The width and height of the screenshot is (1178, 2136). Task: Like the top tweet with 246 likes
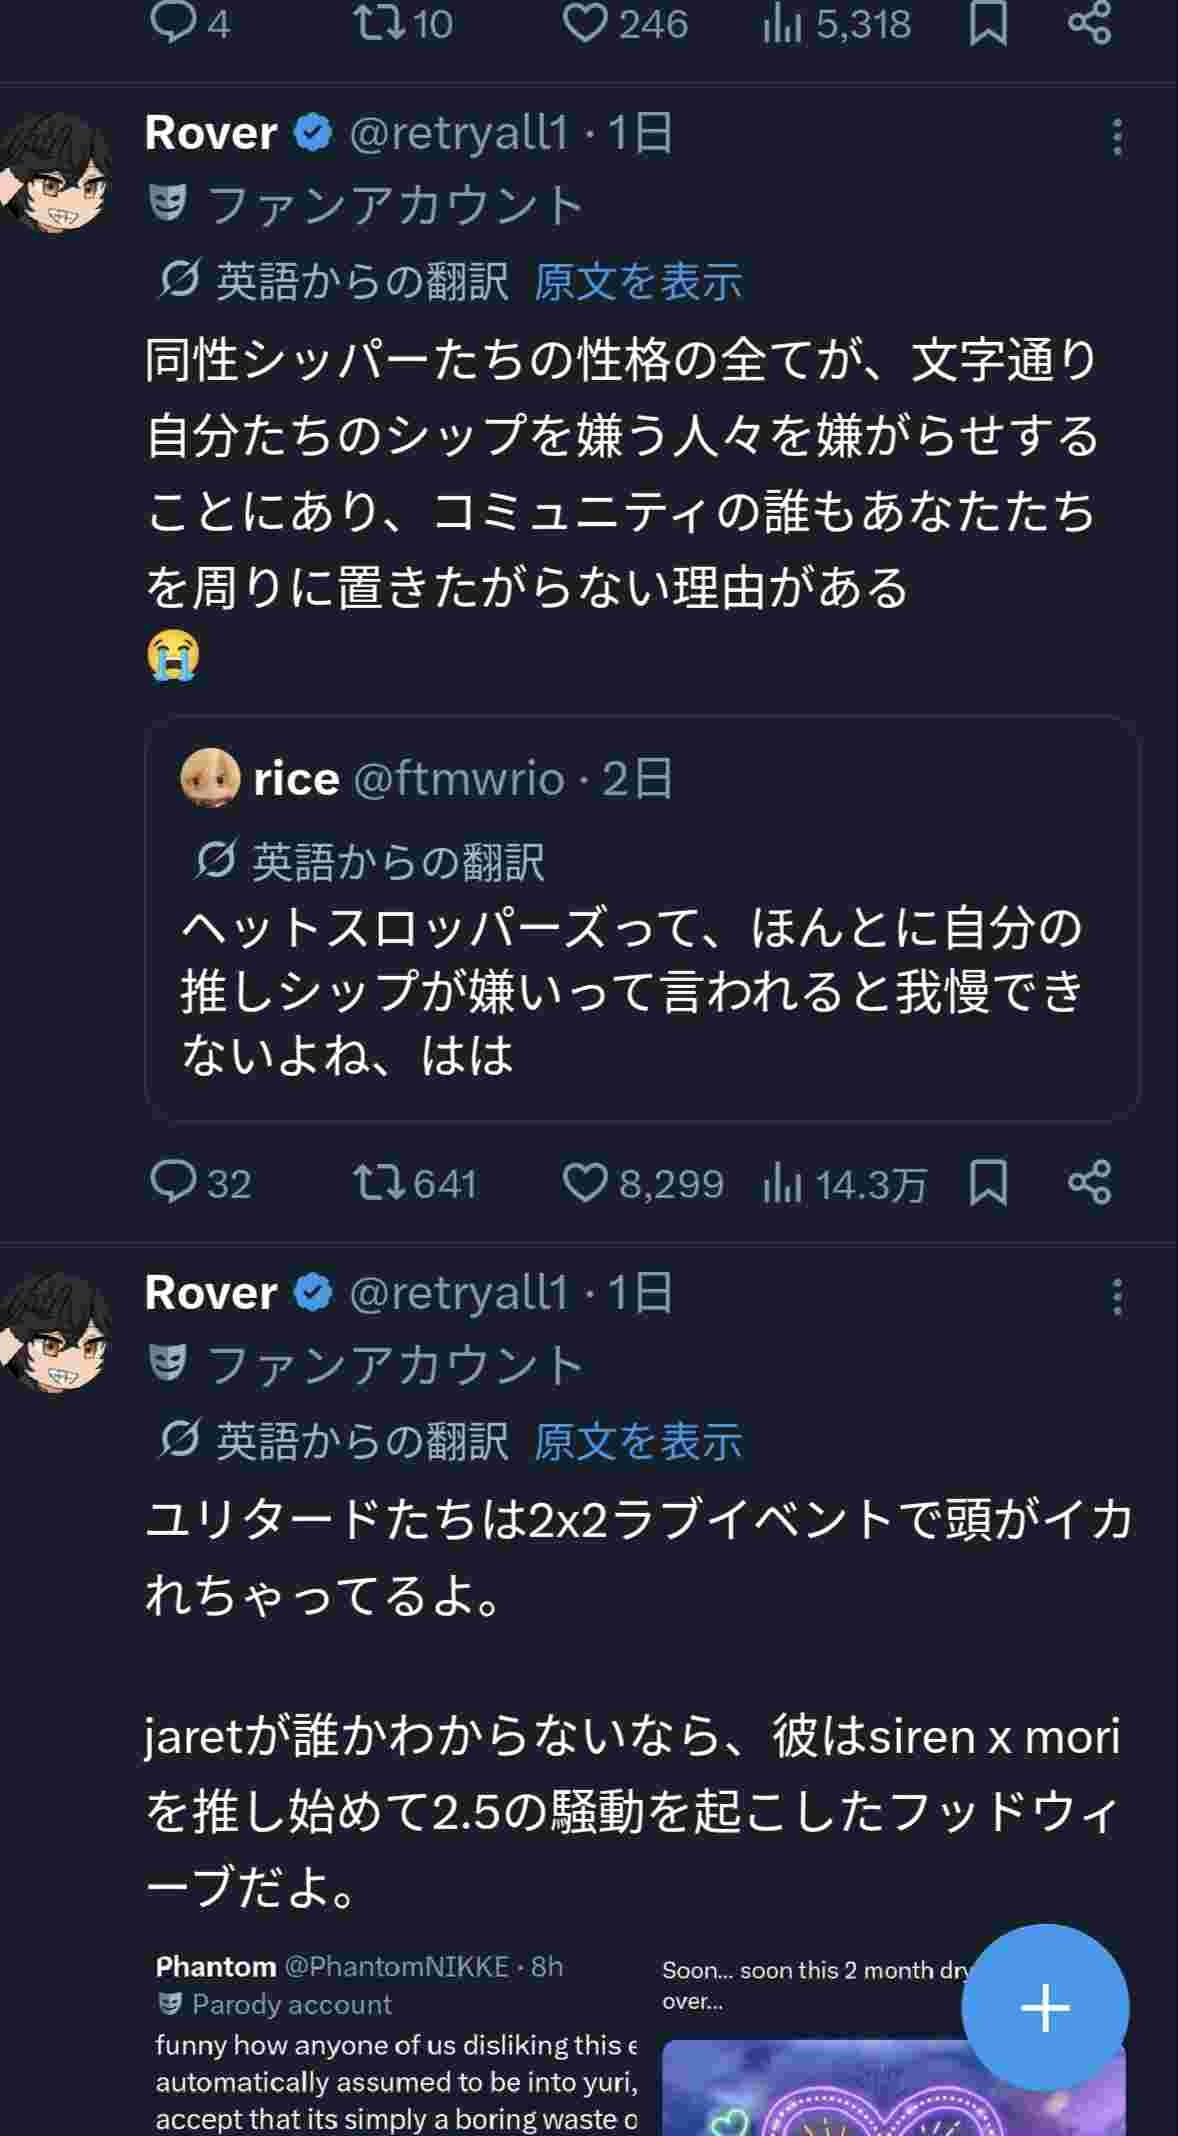(x=585, y=23)
